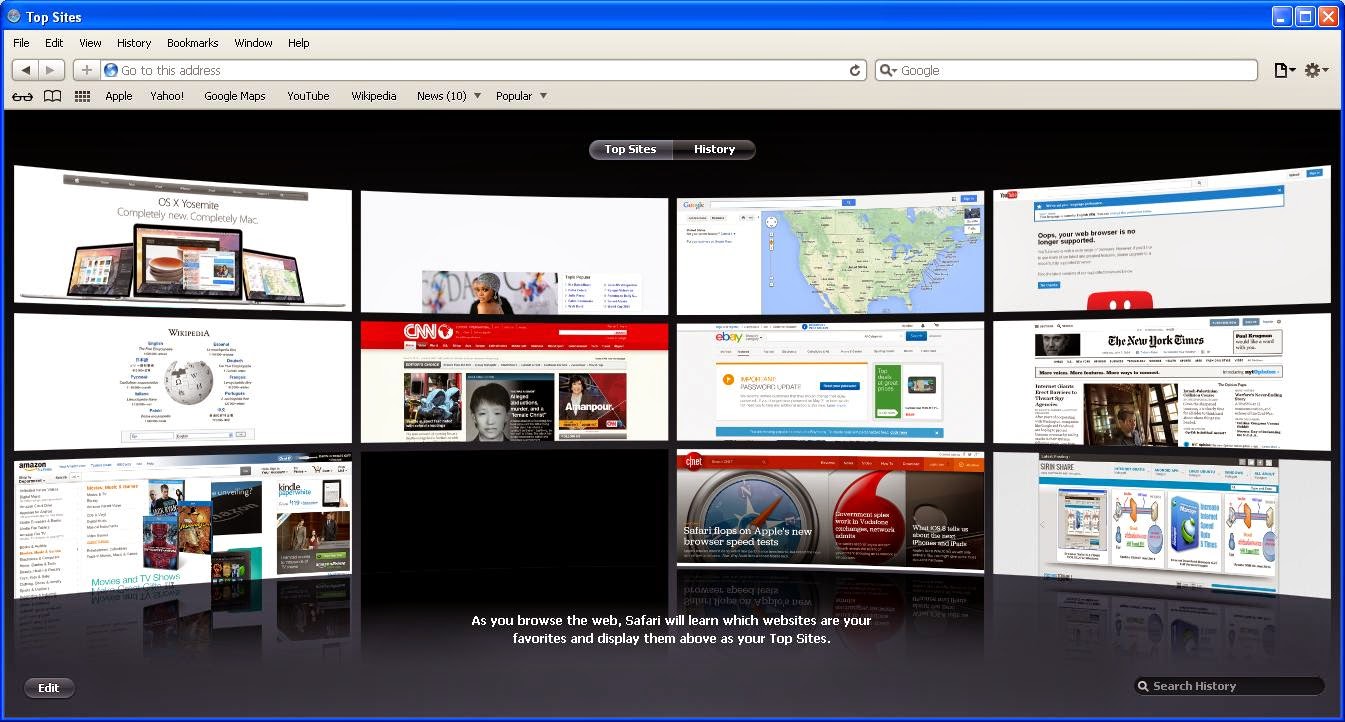Open the YouTube unsupported browser thumbnail
1345x722 pixels.
click(1162, 238)
